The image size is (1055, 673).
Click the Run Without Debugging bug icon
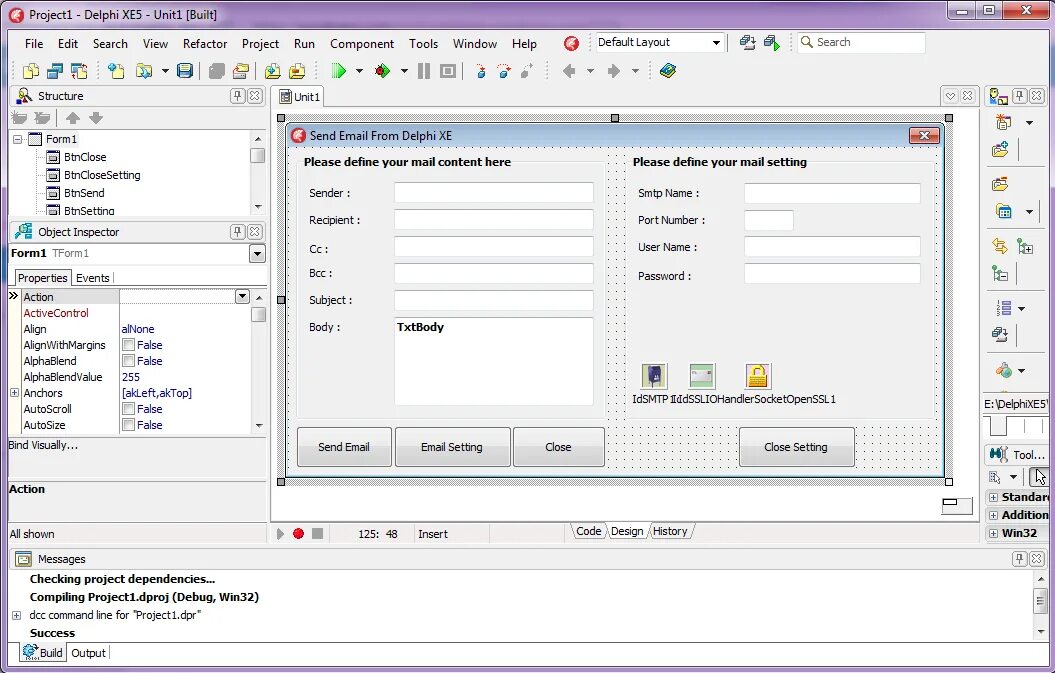pyautogui.click(x=383, y=71)
